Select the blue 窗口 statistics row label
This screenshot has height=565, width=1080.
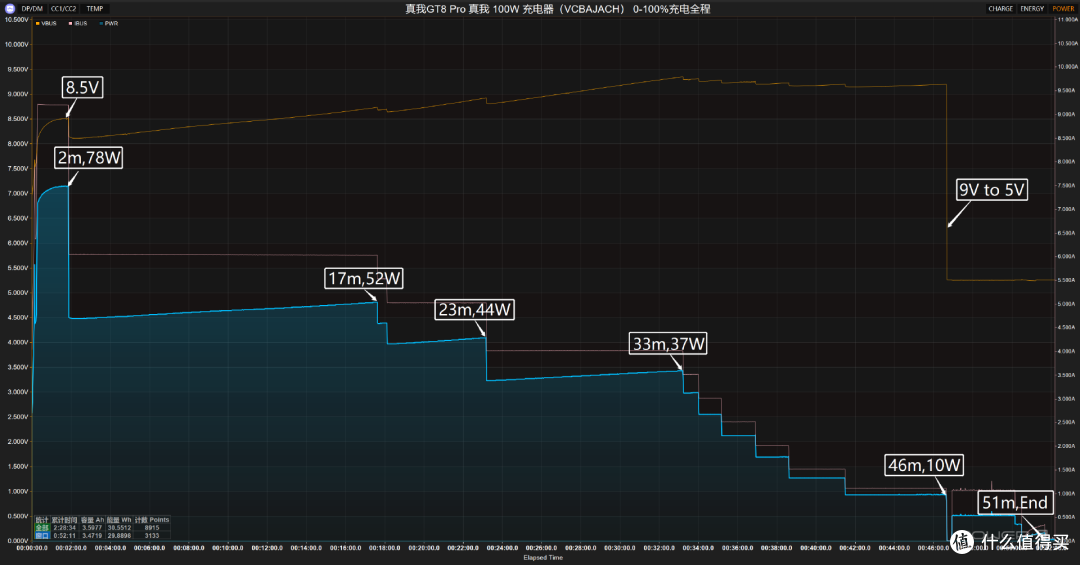coord(43,535)
